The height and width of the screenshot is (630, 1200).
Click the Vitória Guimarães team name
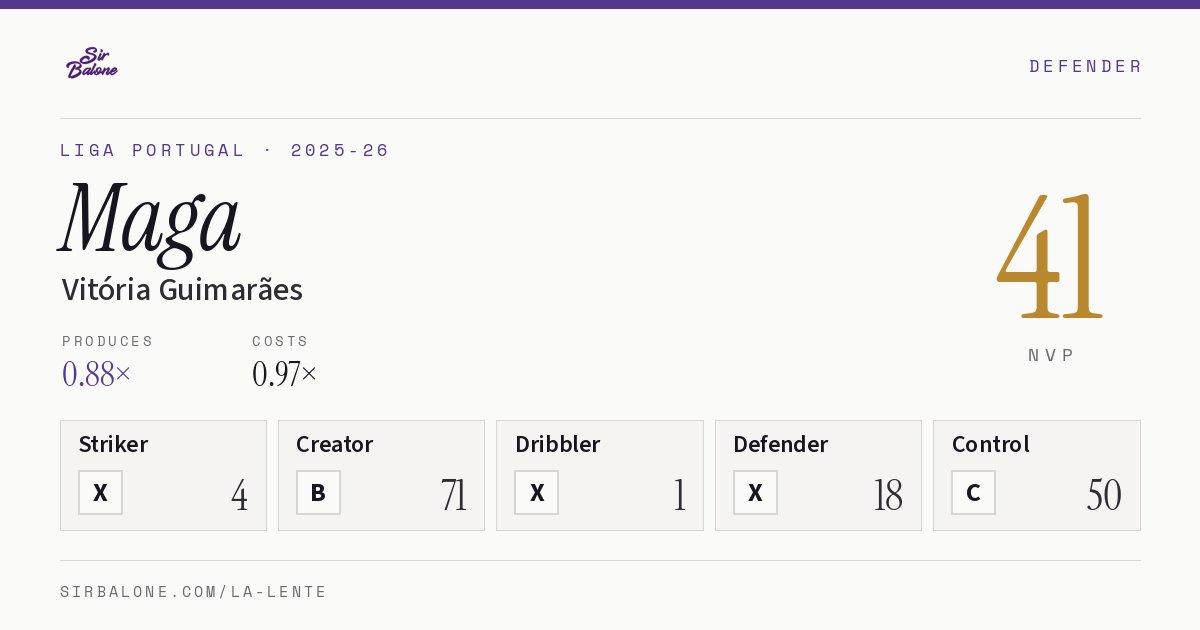[182, 290]
